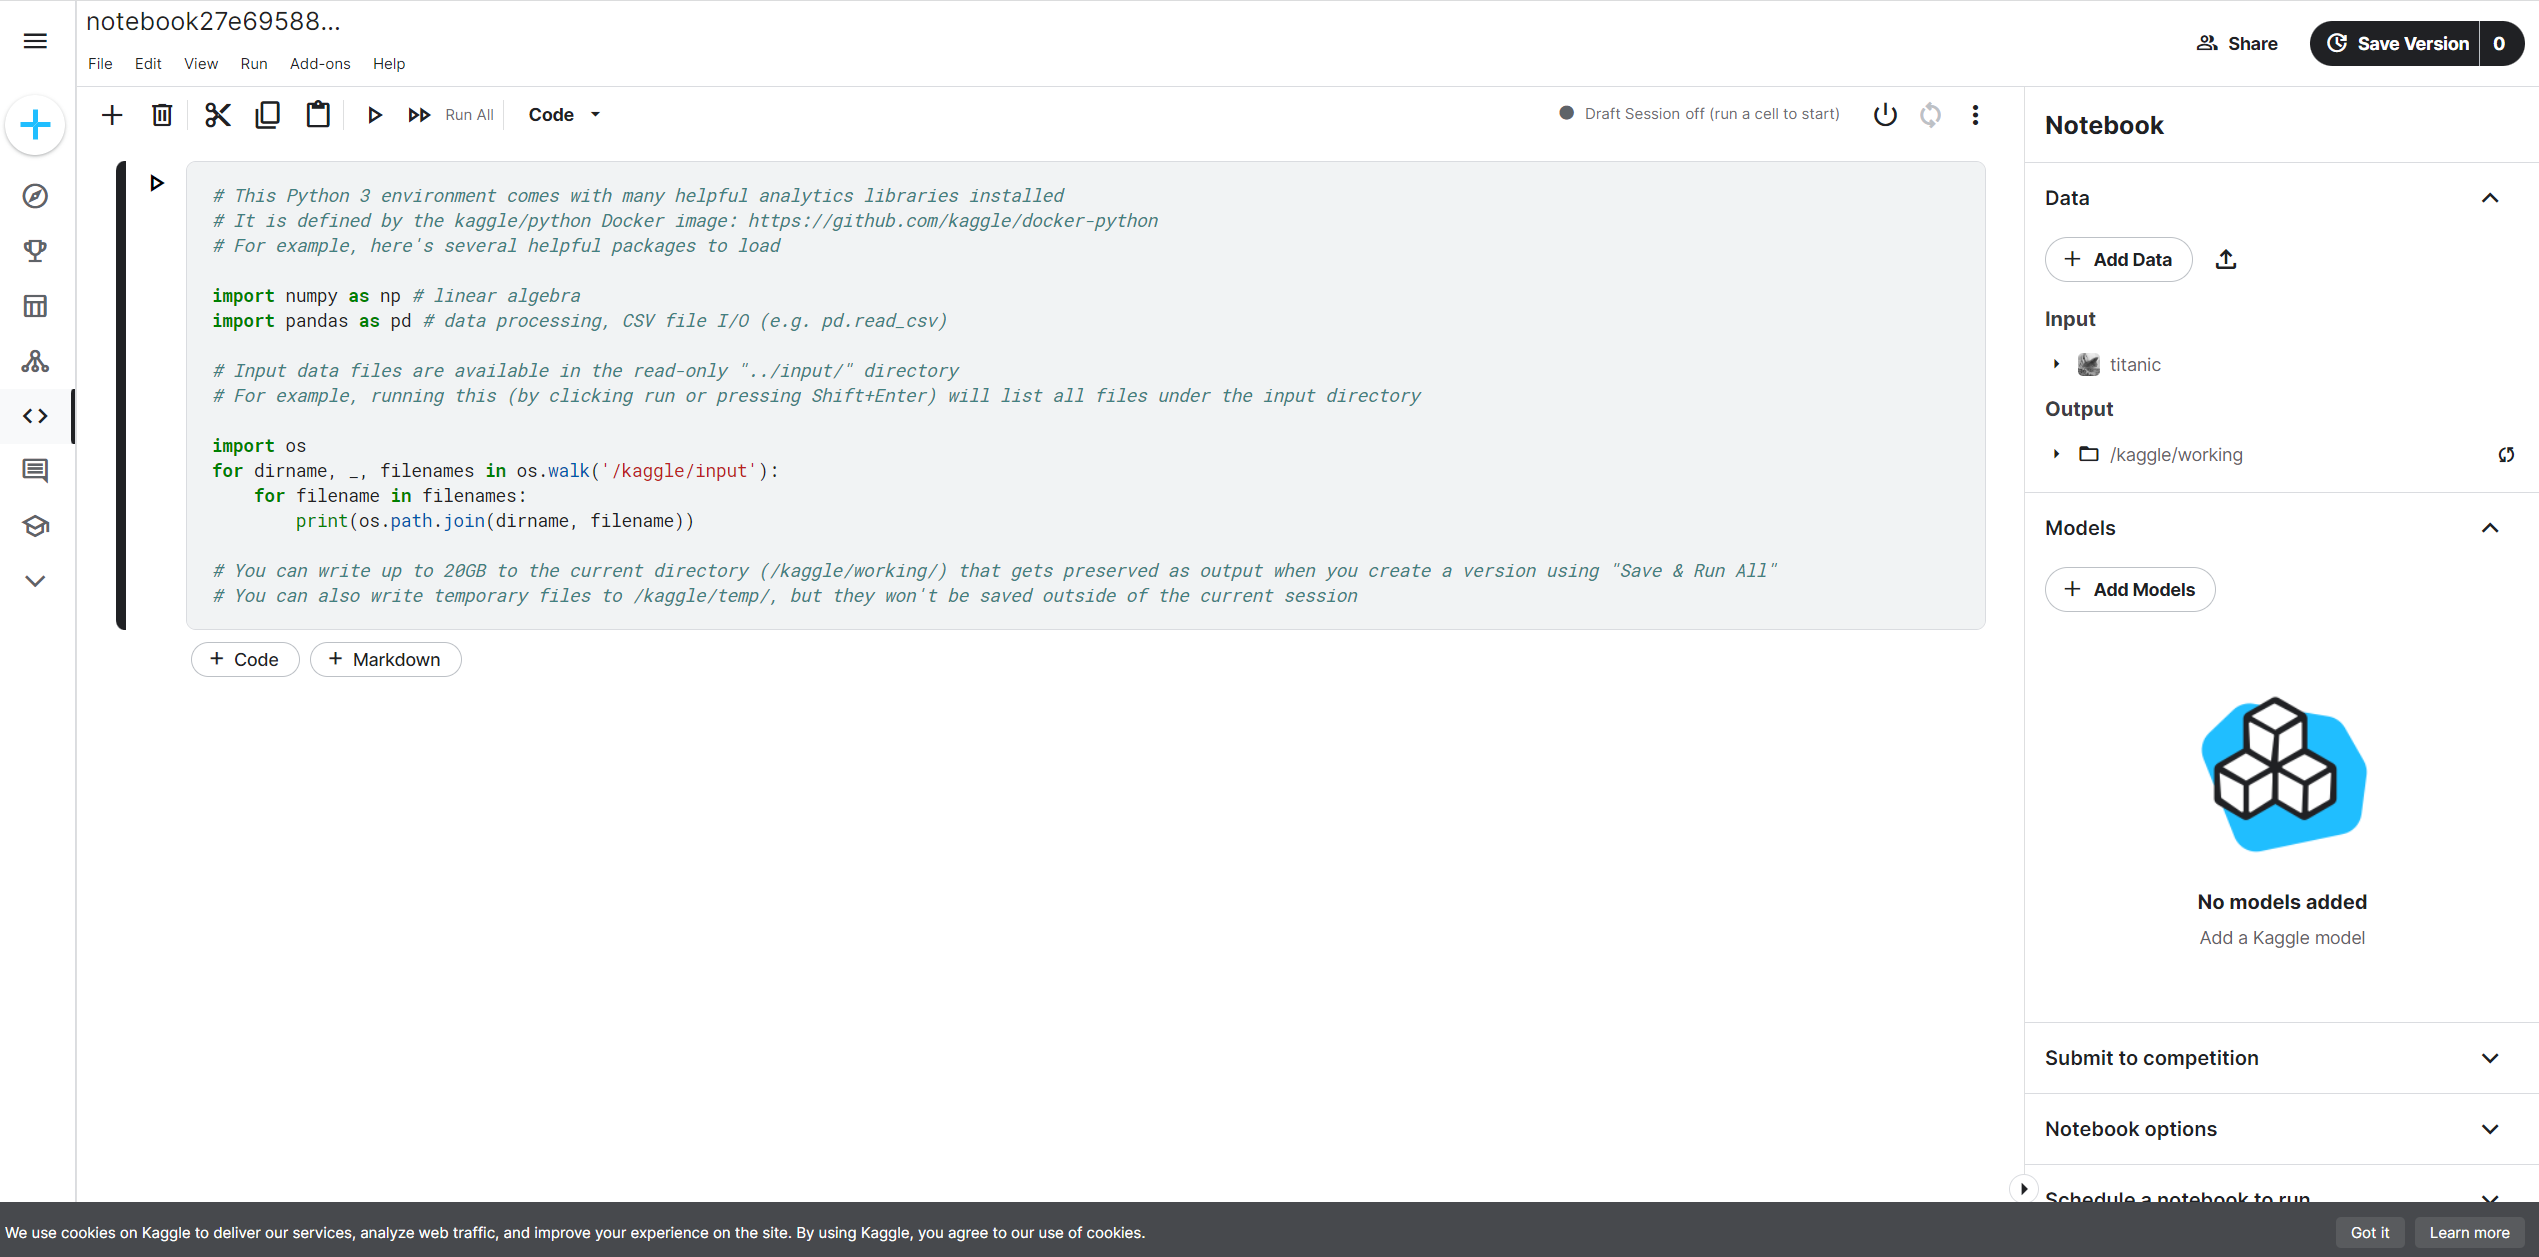Open the Code cell type dropdown

564,115
